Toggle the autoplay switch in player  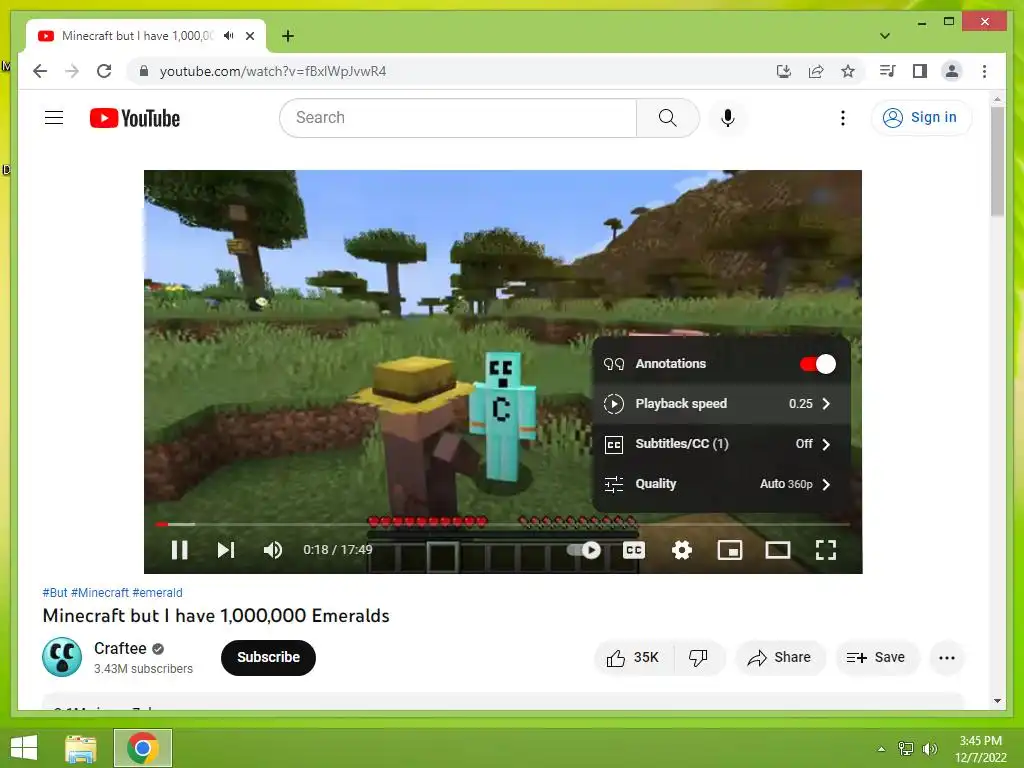[584, 550]
